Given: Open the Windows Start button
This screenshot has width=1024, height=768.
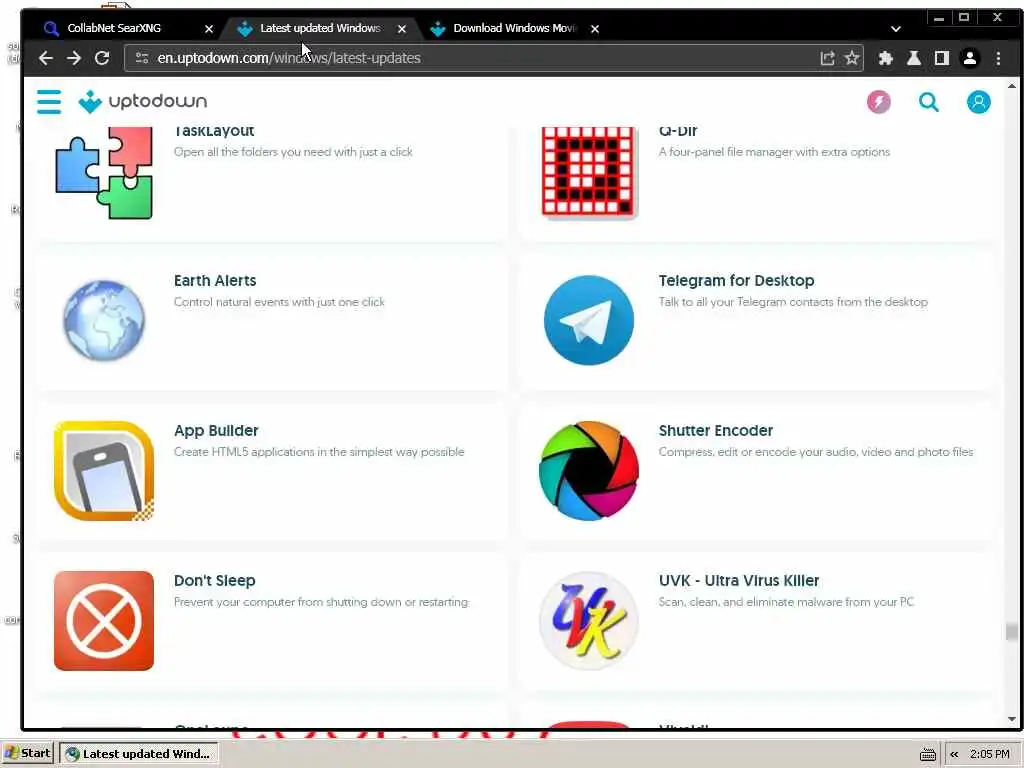Looking at the screenshot, I should pyautogui.click(x=28, y=754).
